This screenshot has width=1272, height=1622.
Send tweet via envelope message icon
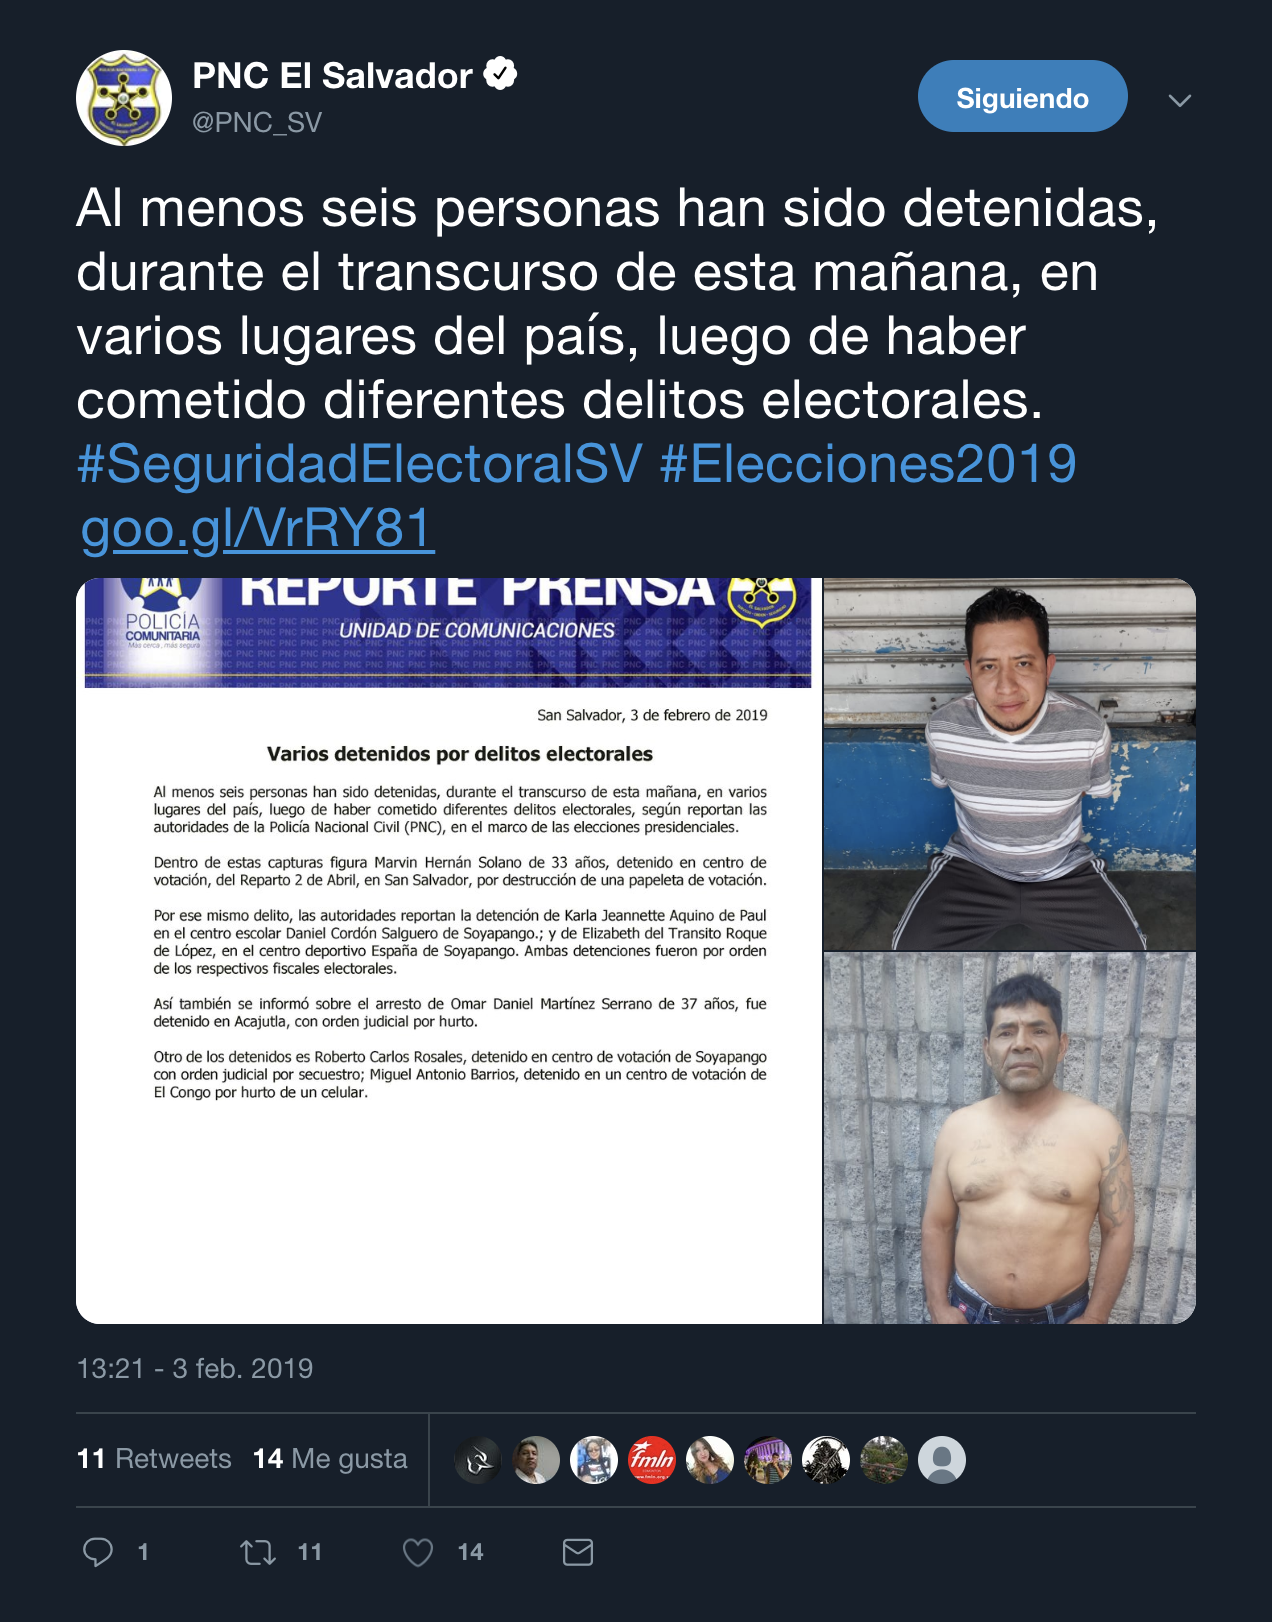click(x=578, y=1552)
